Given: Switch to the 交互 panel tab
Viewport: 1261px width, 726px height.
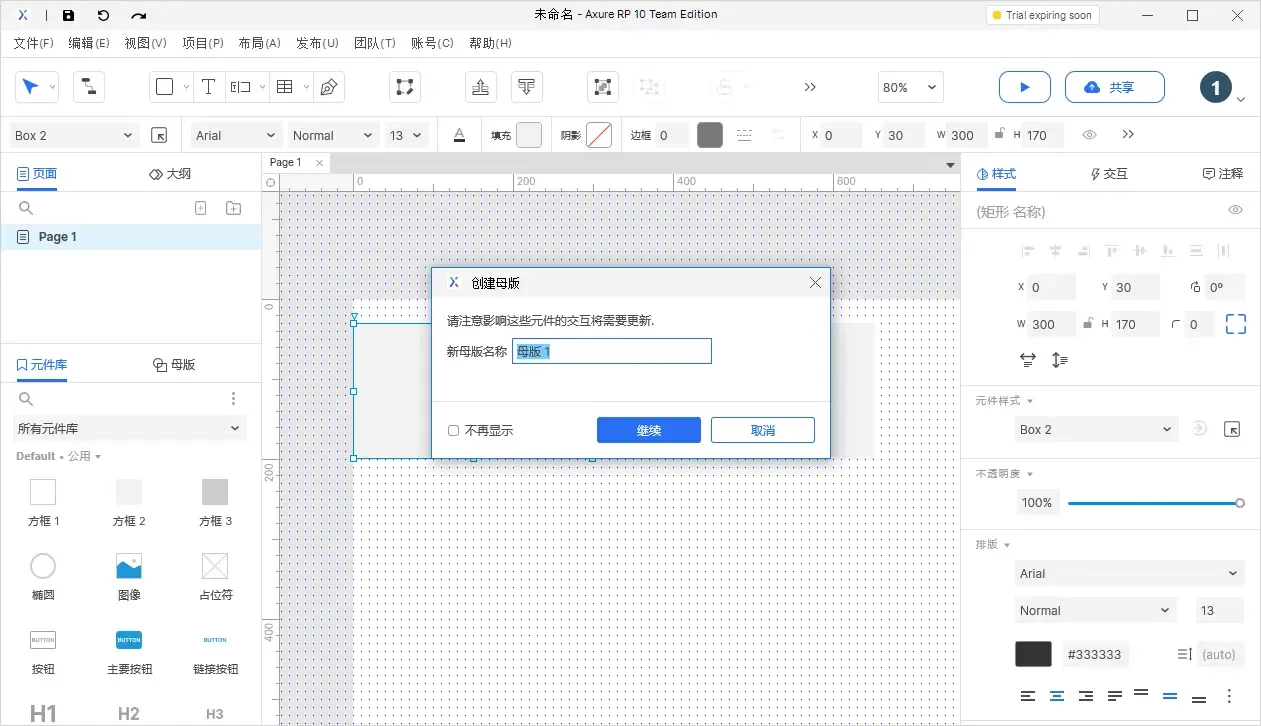Looking at the screenshot, I should coord(1108,172).
